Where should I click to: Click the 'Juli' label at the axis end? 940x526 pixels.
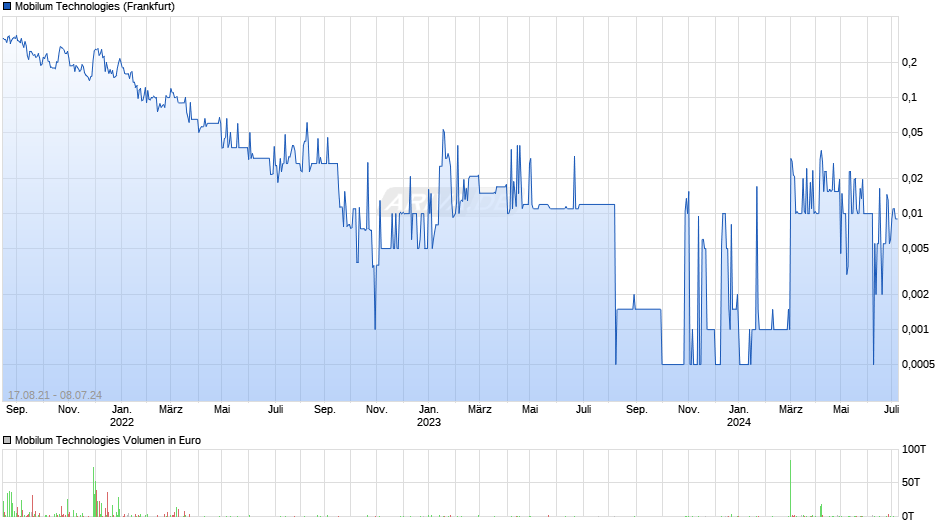(x=891, y=409)
